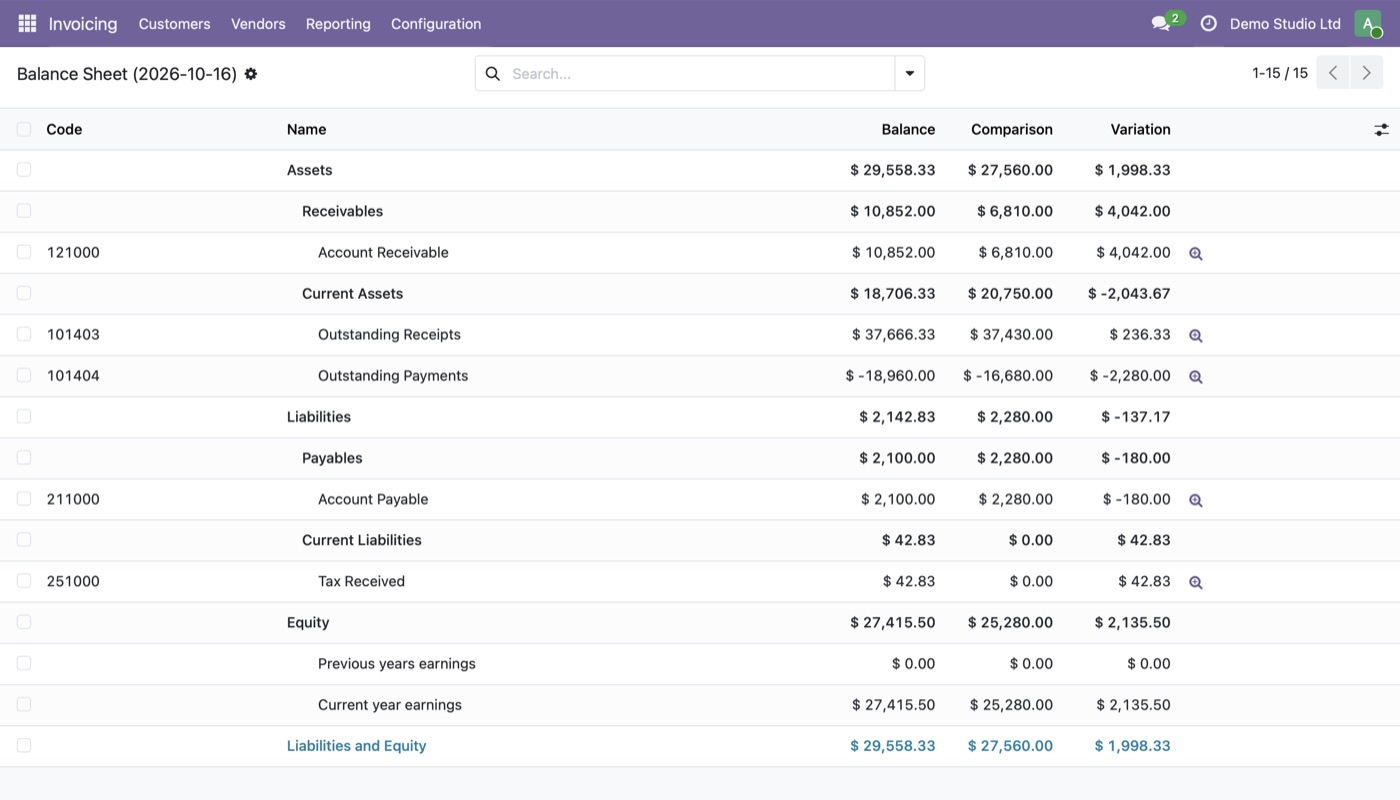Screen dimensions: 1400x800
Task: Open the conversations chat icon
Action: pos(1161,23)
